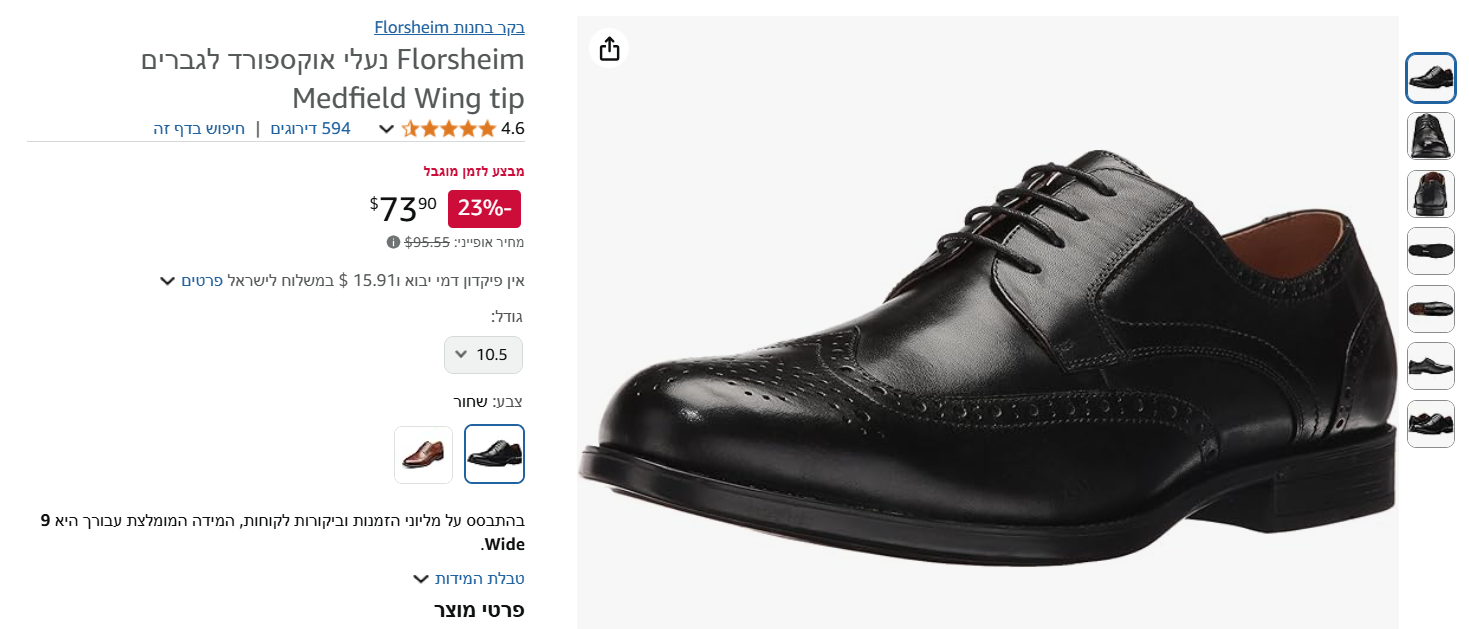Click the search this page link
This screenshot has height=629, width=1469.
[199, 128]
